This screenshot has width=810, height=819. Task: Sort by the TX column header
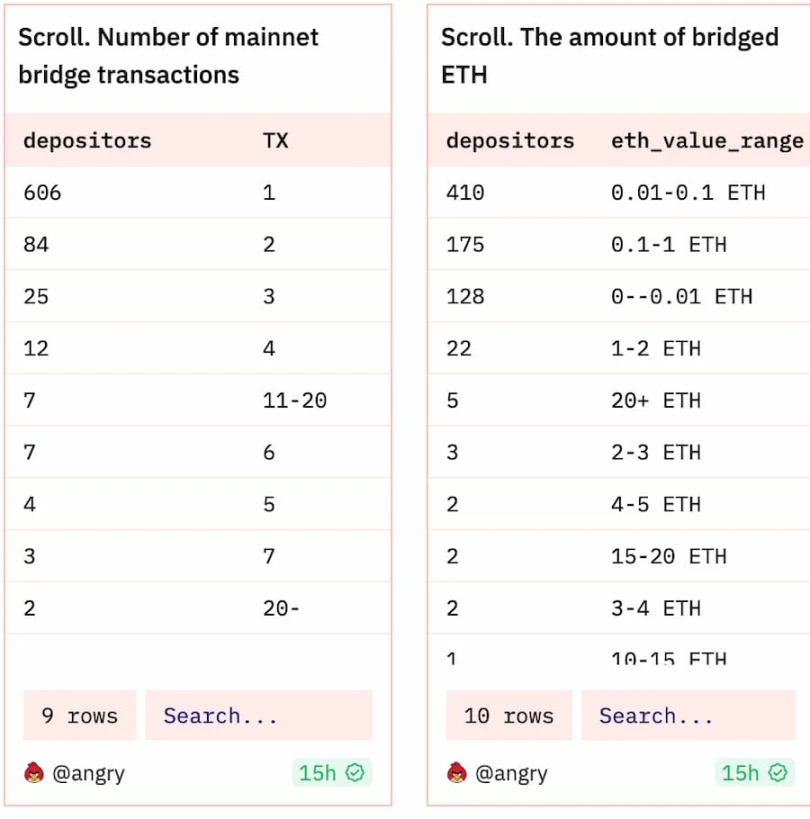tap(276, 141)
